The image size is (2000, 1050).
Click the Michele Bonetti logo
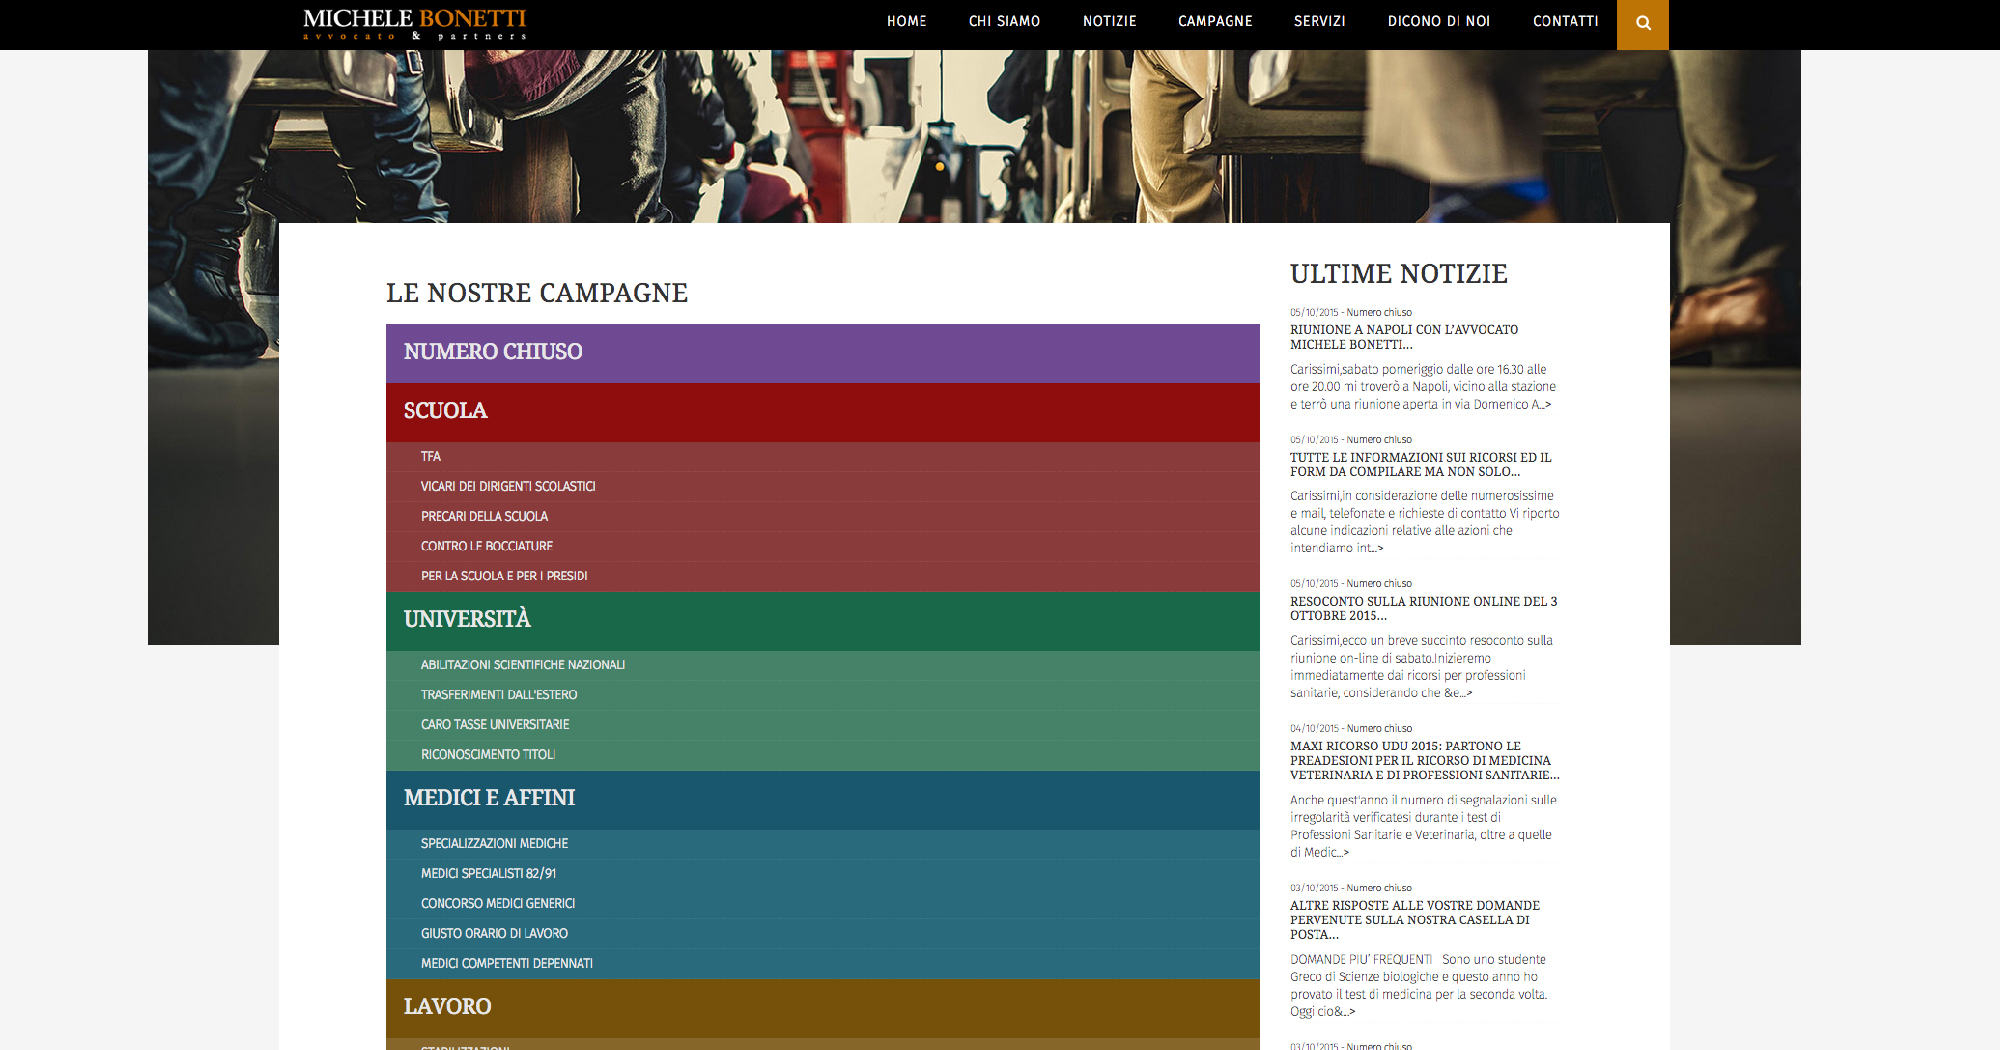[x=414, y=24]
